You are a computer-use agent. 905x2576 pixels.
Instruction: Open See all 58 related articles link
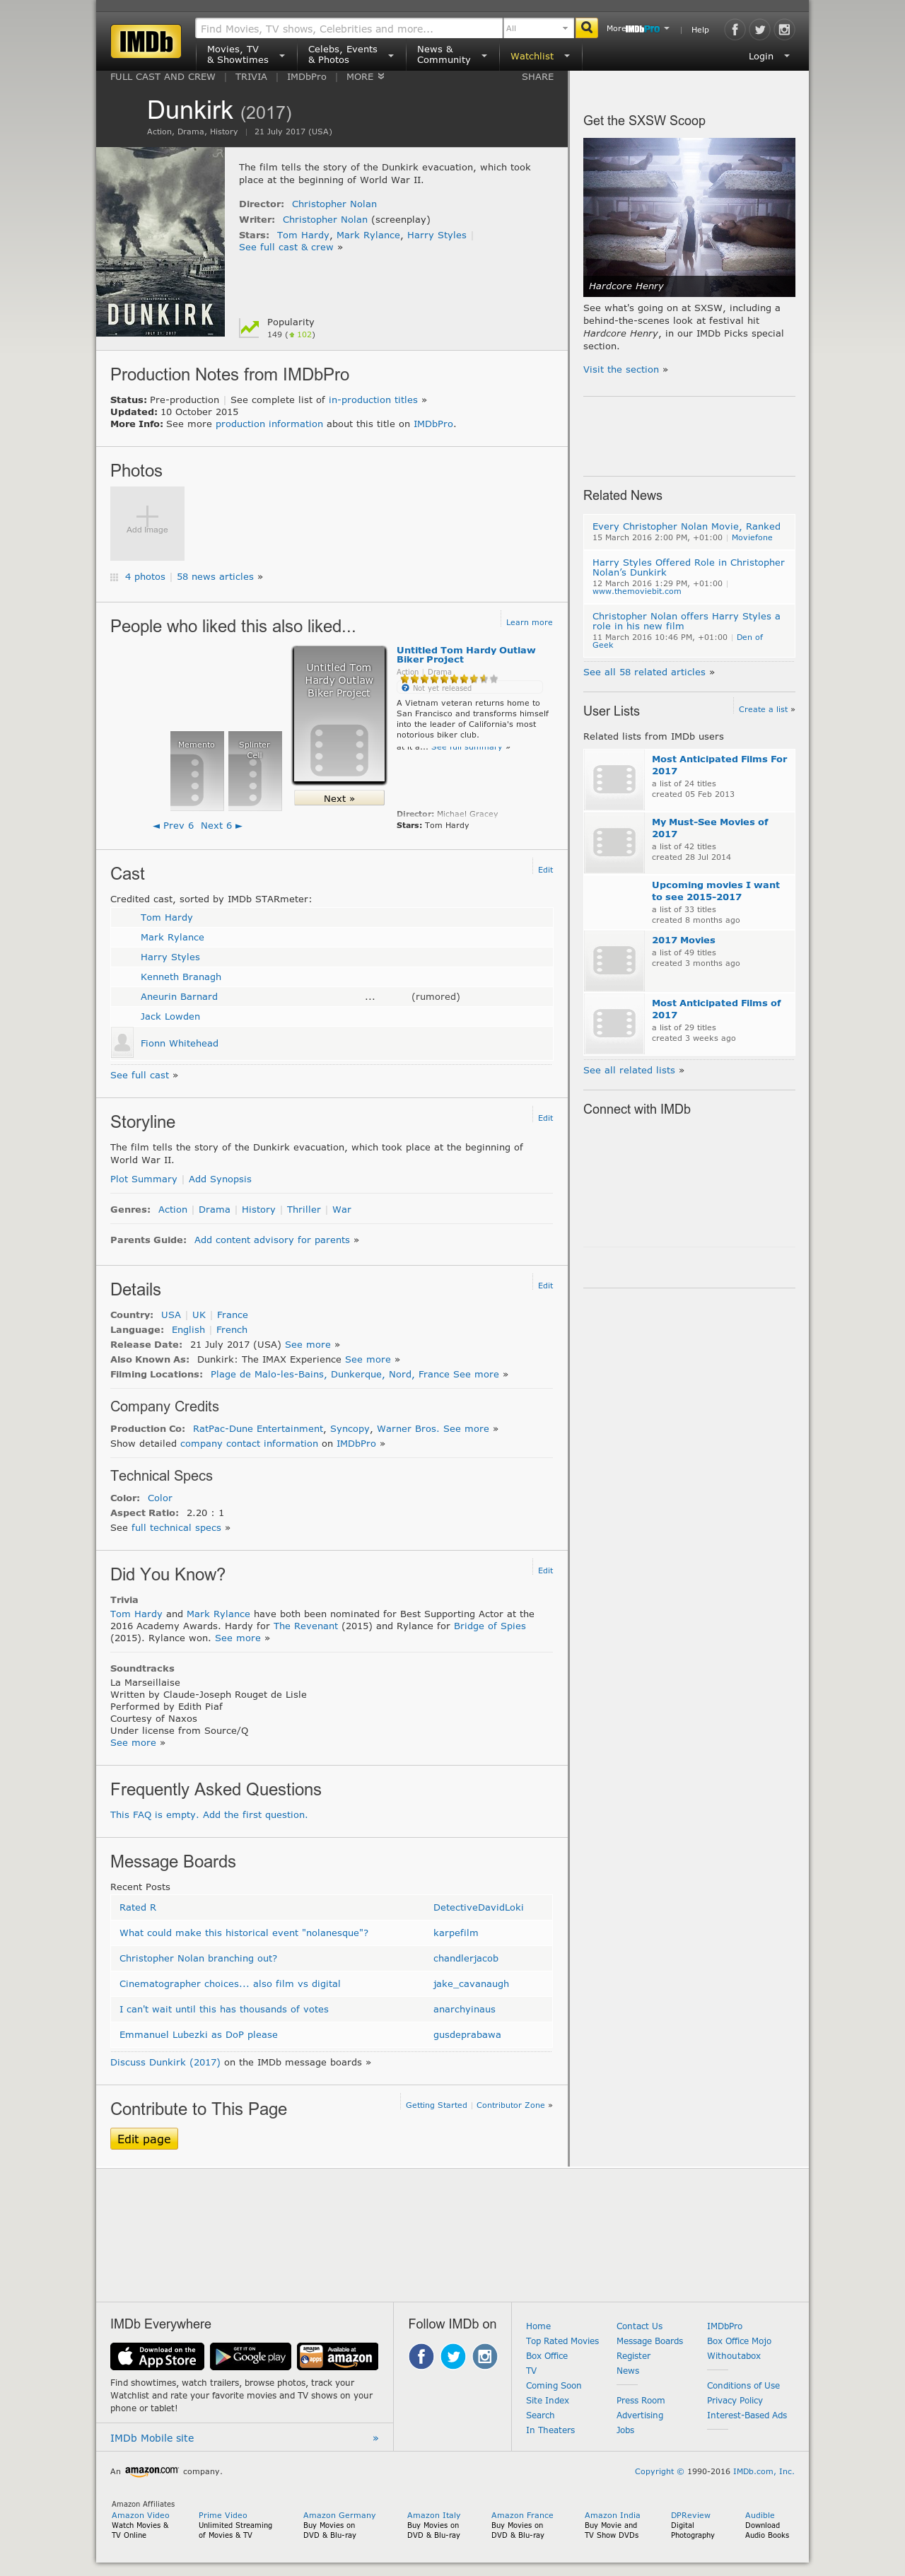tap(644, 672)
